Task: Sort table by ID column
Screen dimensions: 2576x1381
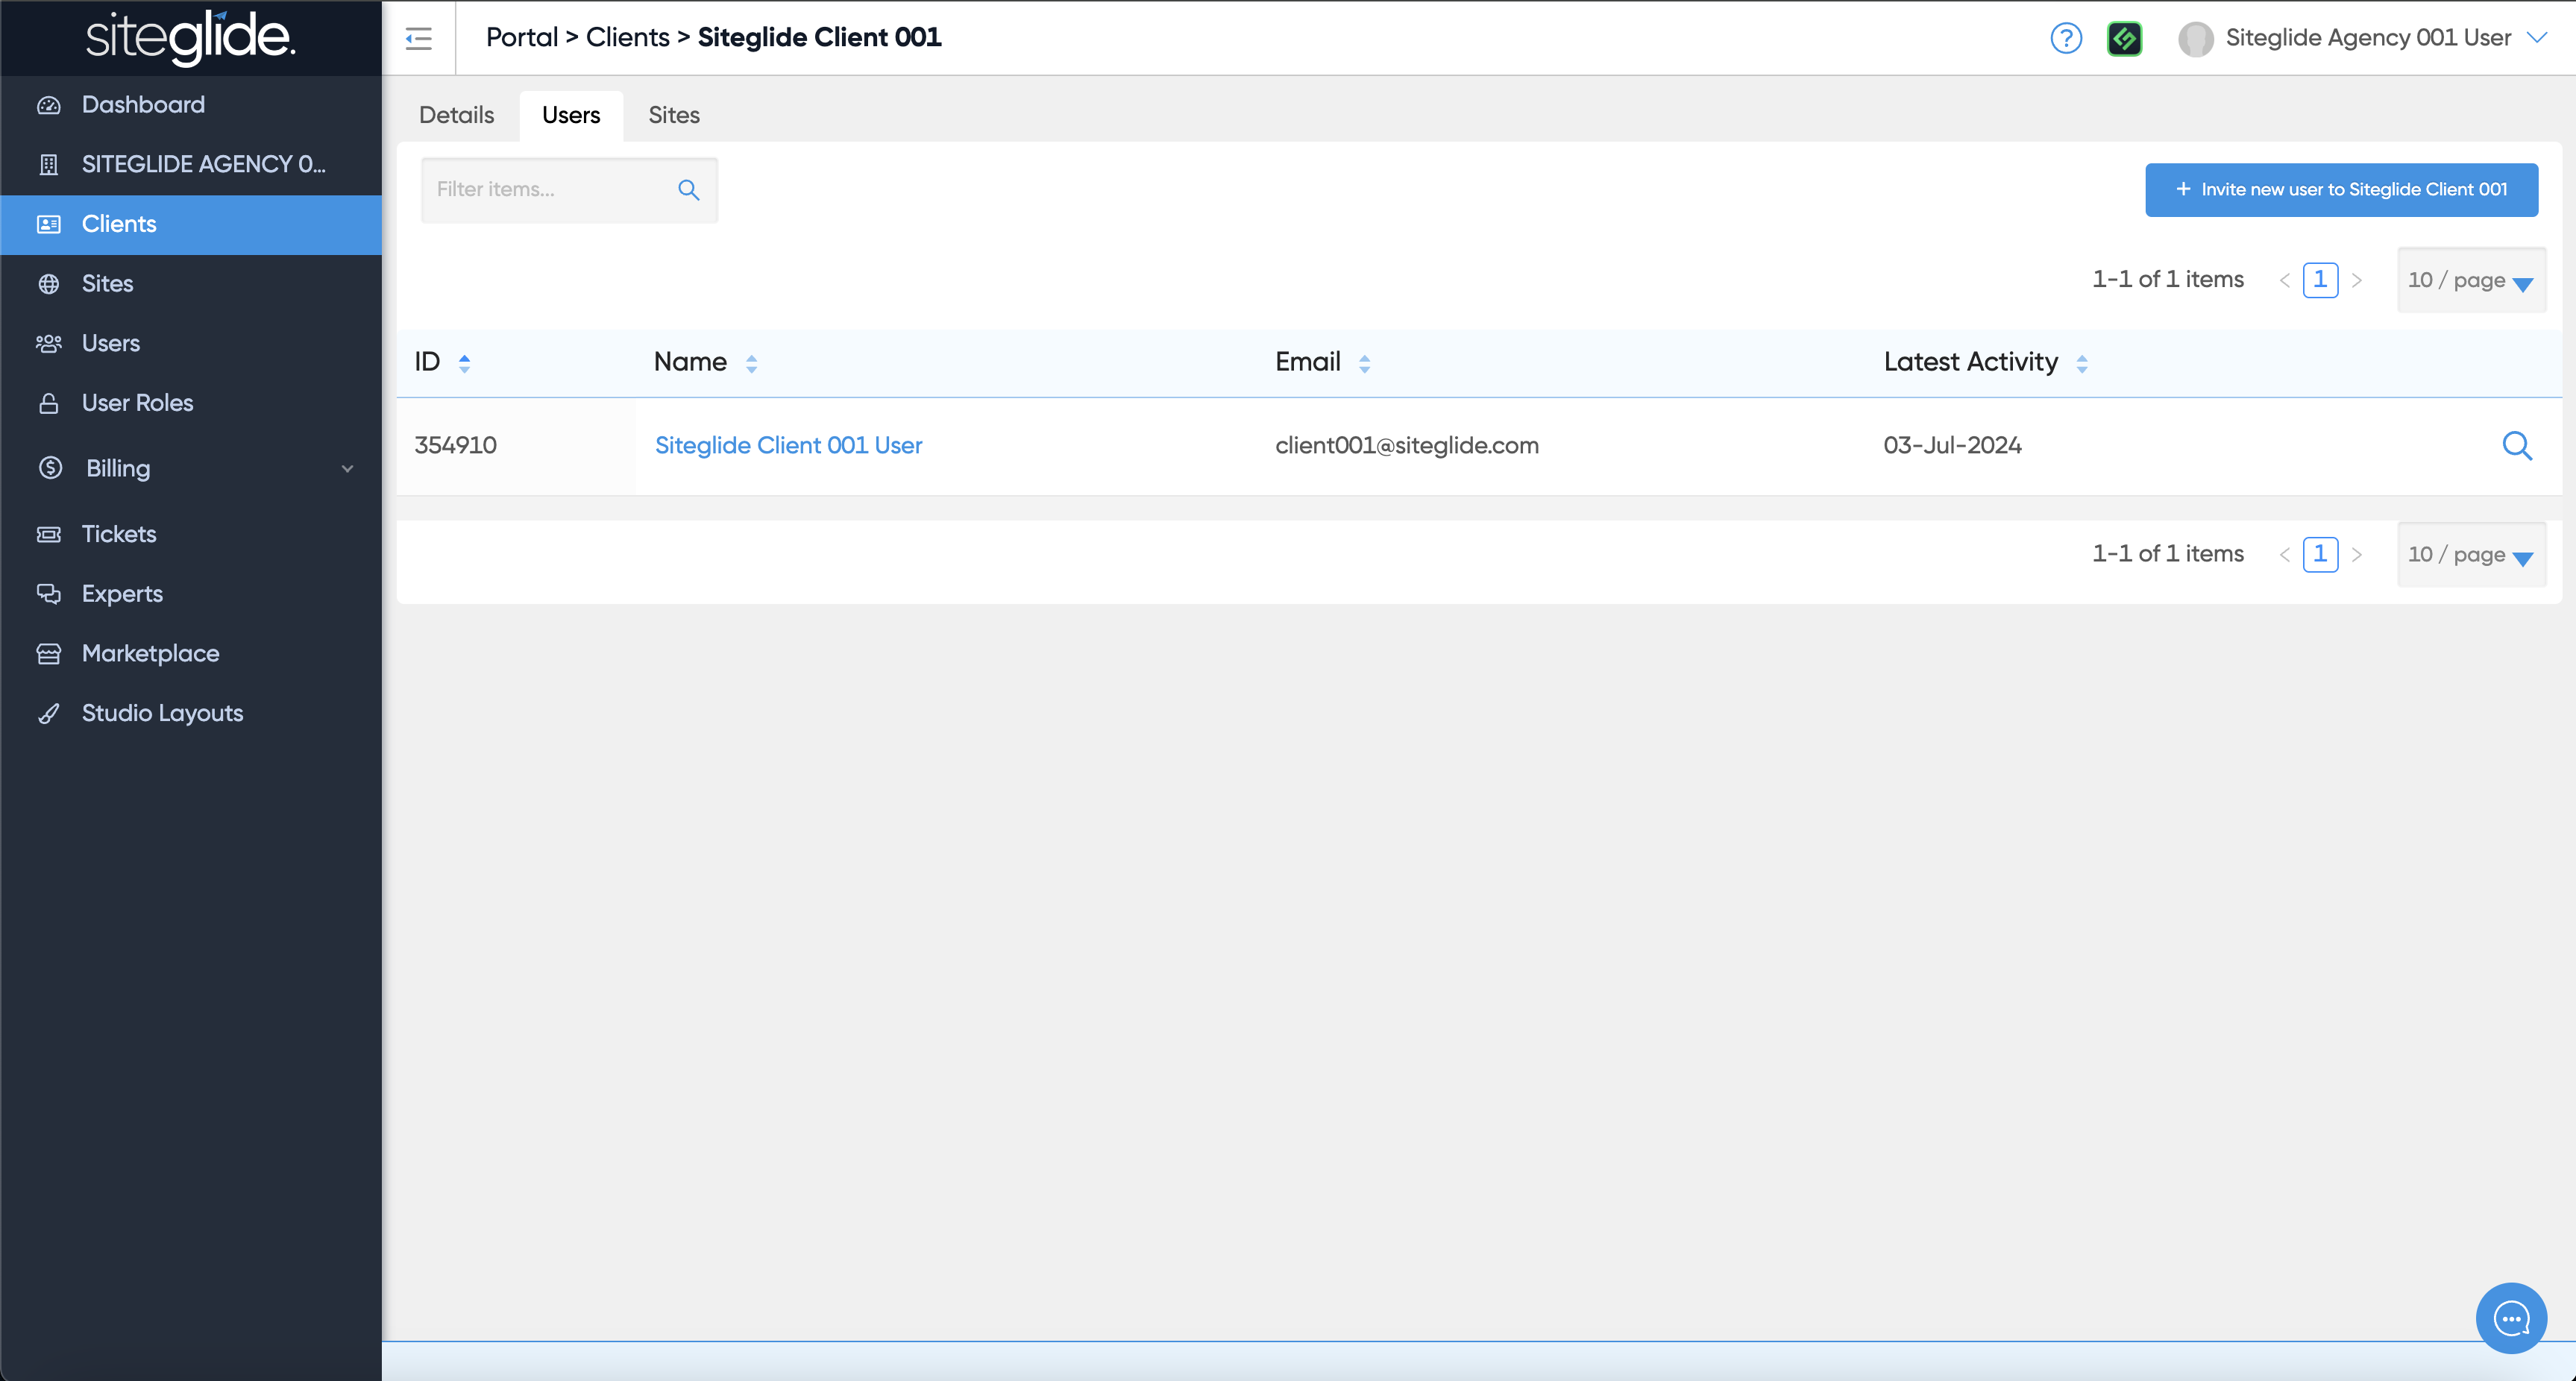Action: coord(464,363)
